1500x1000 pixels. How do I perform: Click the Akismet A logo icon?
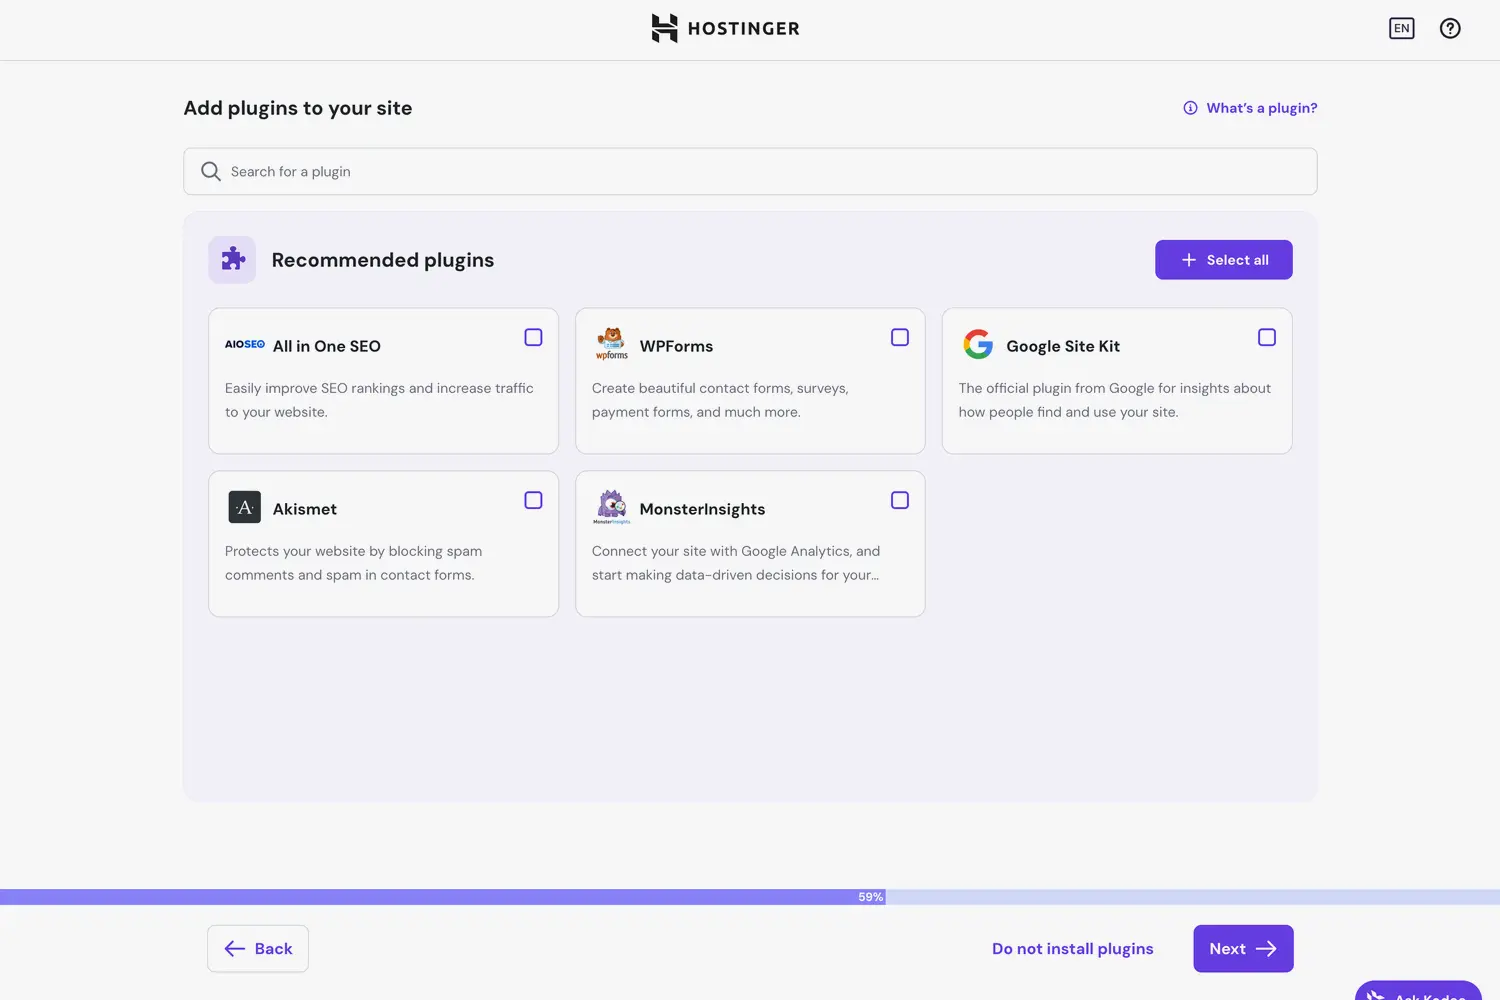245,507
